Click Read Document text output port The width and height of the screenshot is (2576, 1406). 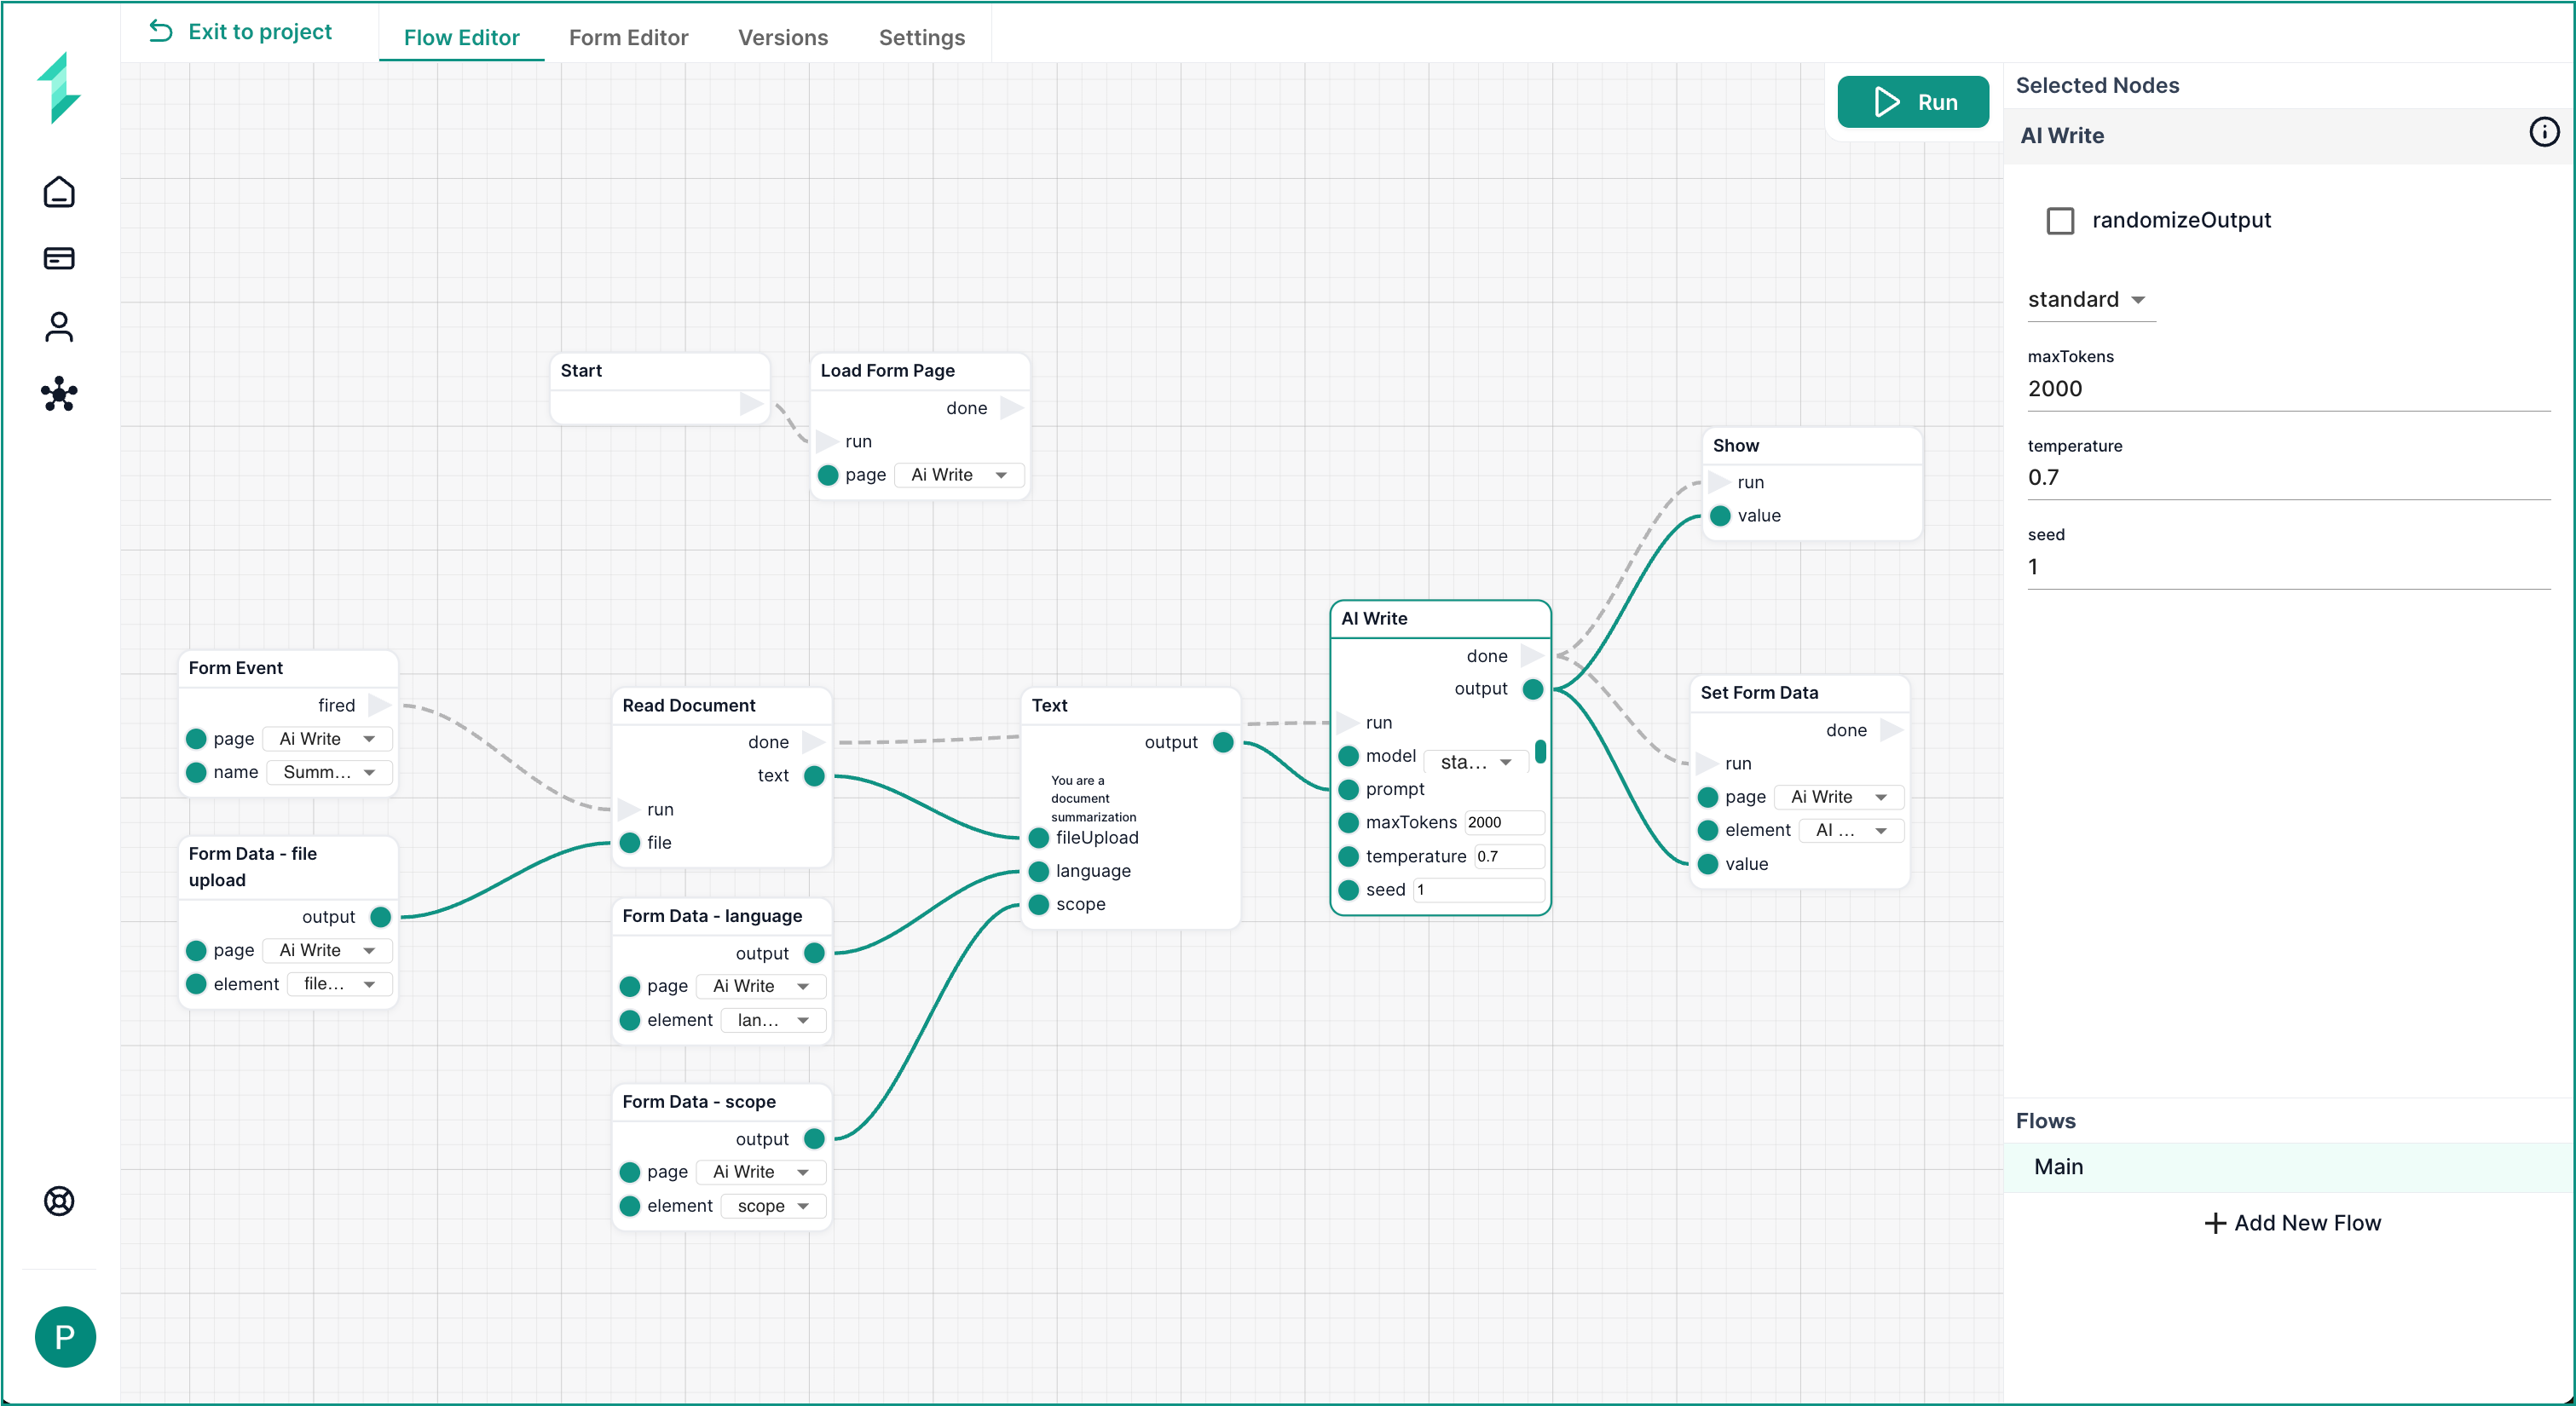[x=814, y=776]
